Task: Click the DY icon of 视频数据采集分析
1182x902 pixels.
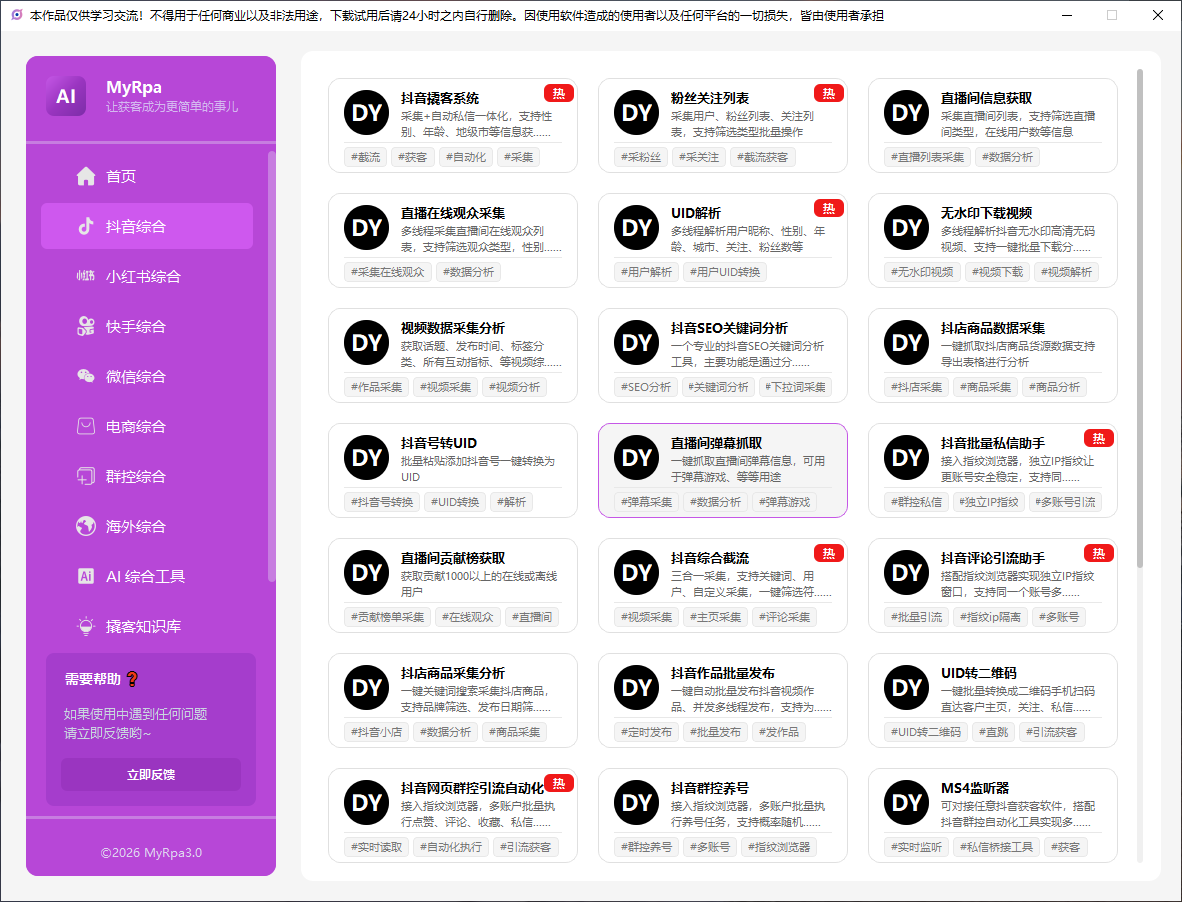Action: tap(366, 343)
